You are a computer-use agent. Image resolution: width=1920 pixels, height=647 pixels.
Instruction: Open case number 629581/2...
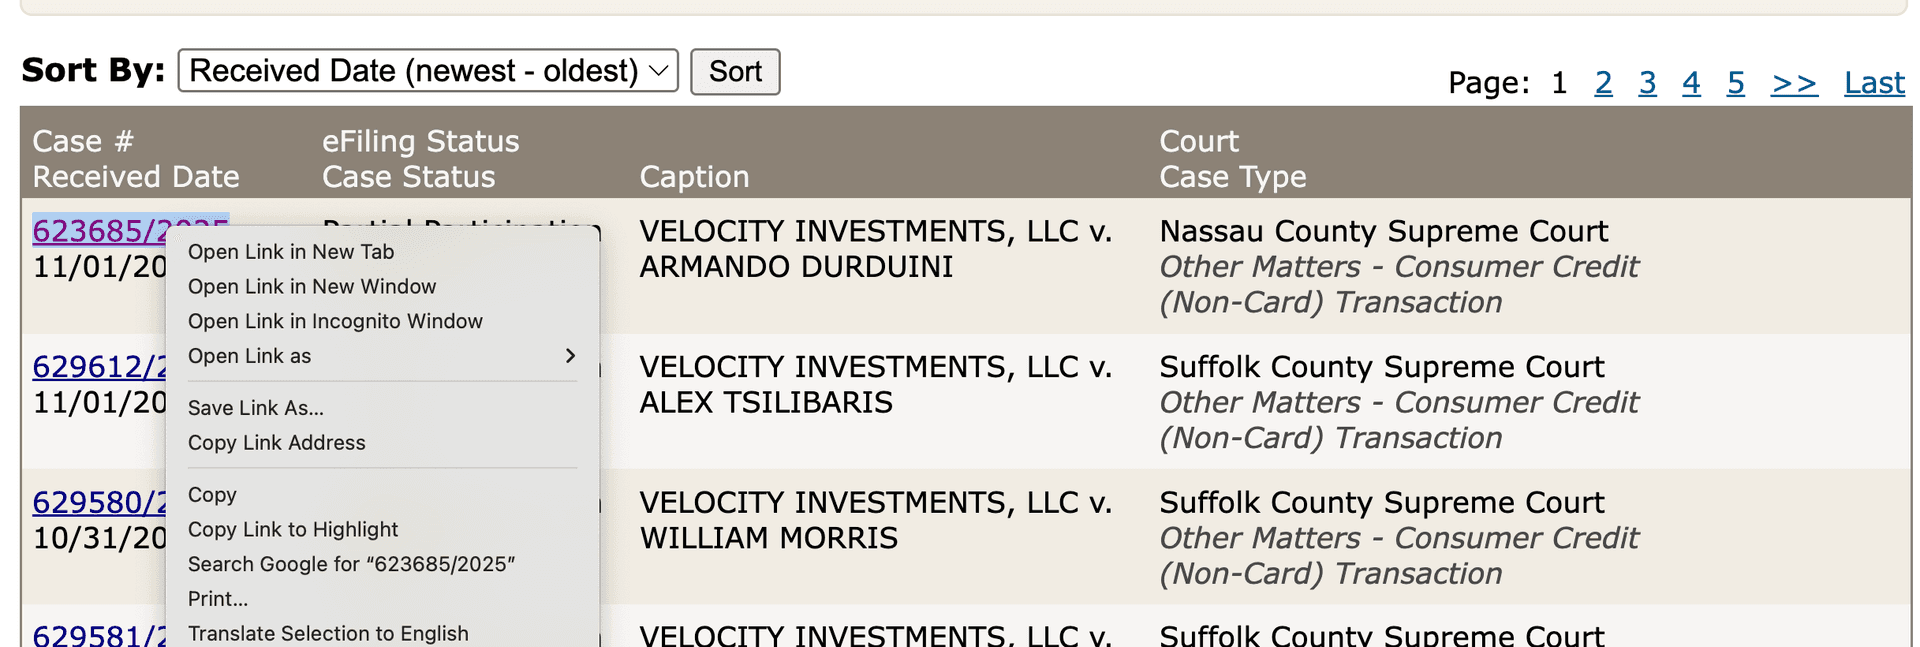coord(100,634)
